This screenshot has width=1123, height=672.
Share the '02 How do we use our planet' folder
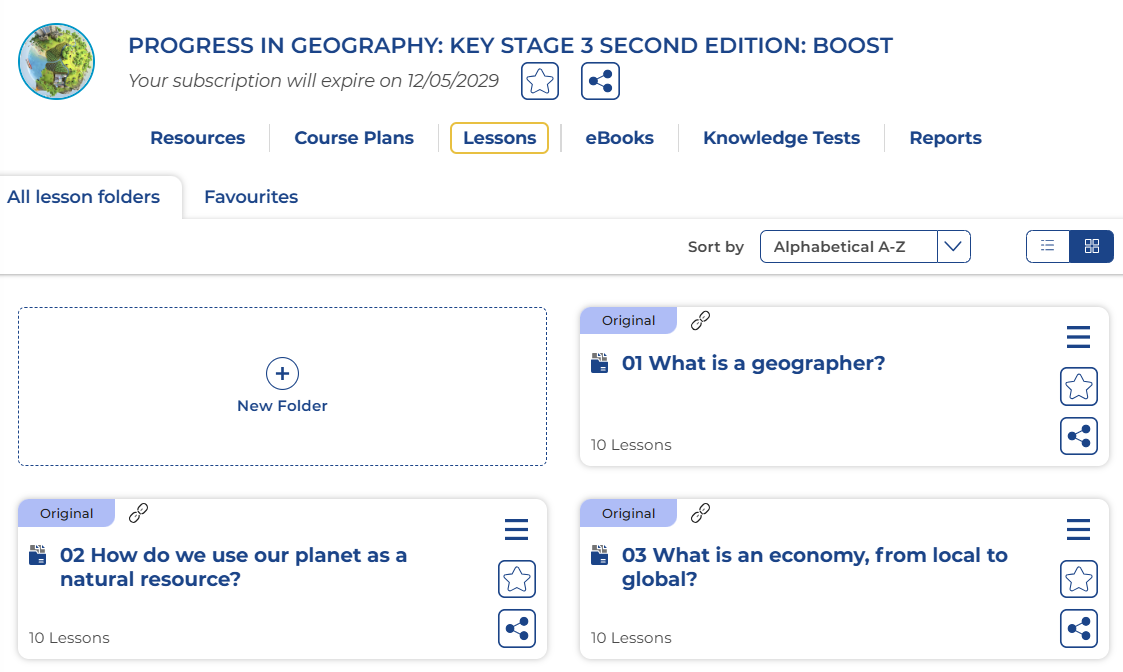(x=517, y=628)
